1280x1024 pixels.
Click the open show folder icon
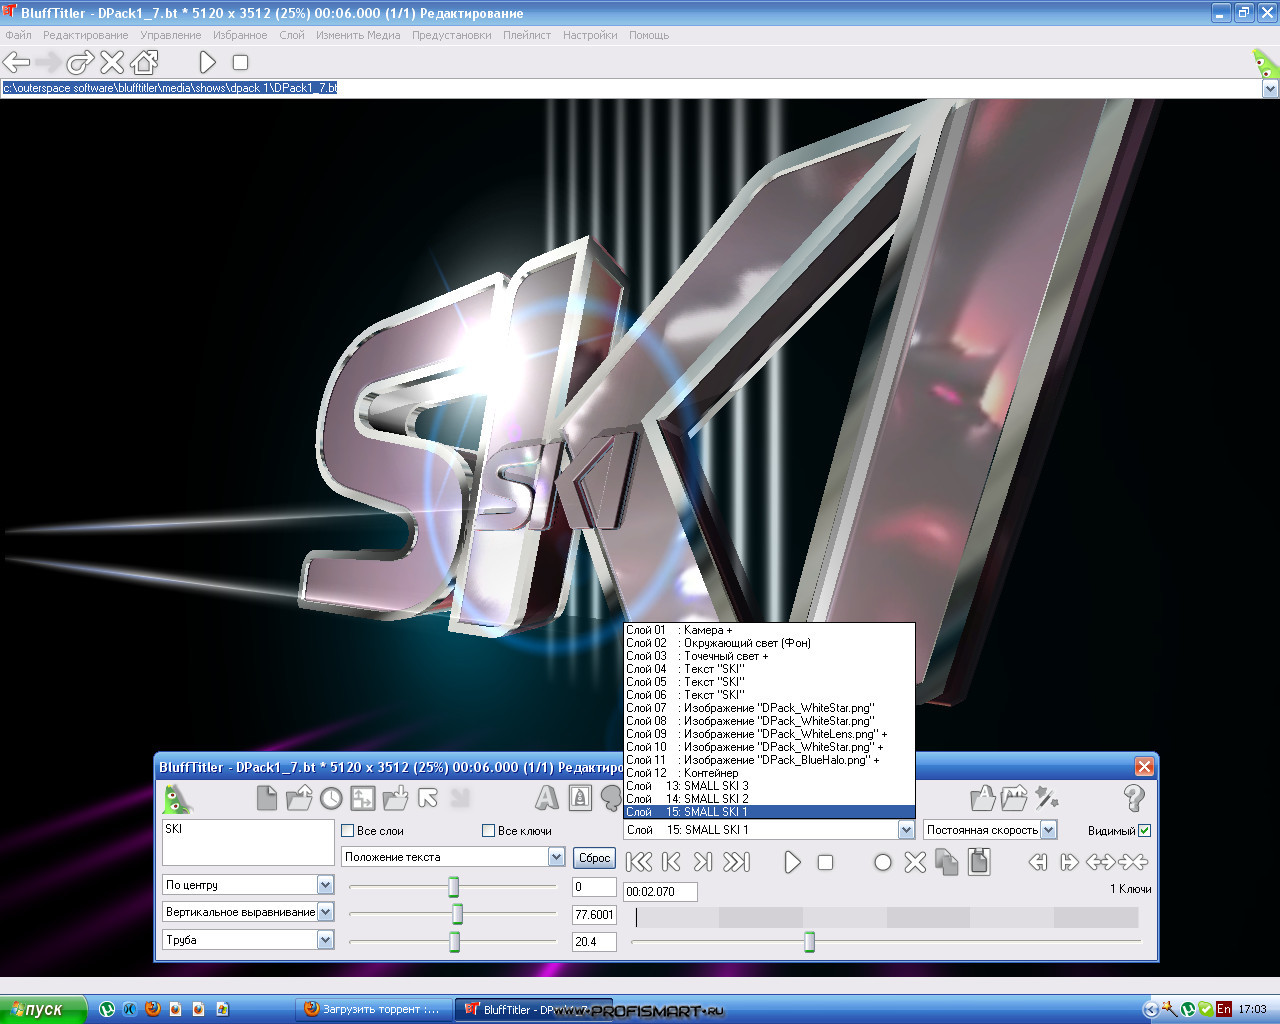[x=298, y=798]
